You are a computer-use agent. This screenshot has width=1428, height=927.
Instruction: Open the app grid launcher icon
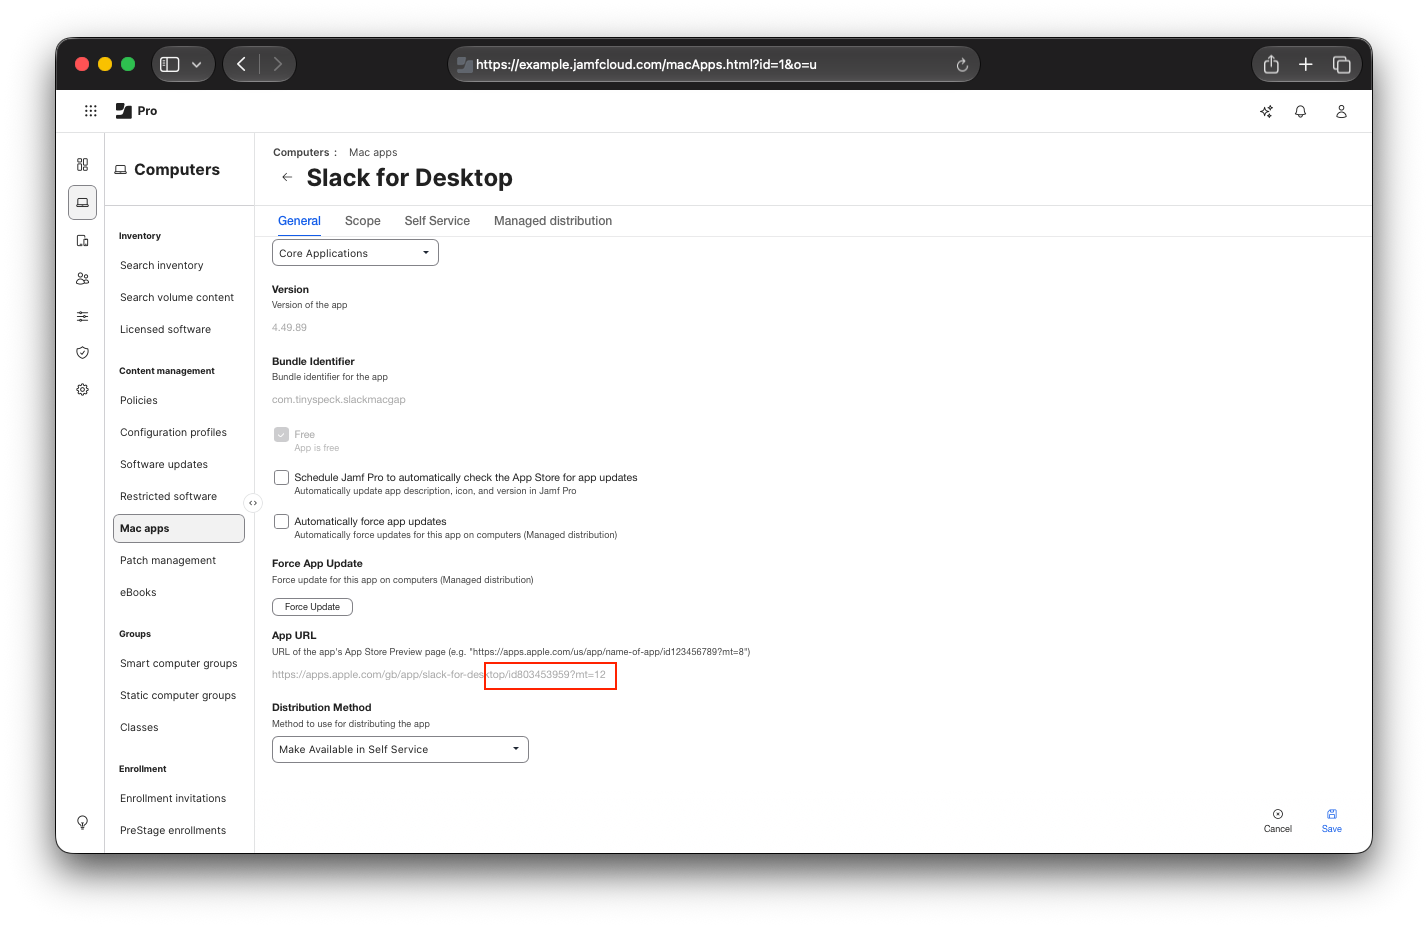click(91, 111)
